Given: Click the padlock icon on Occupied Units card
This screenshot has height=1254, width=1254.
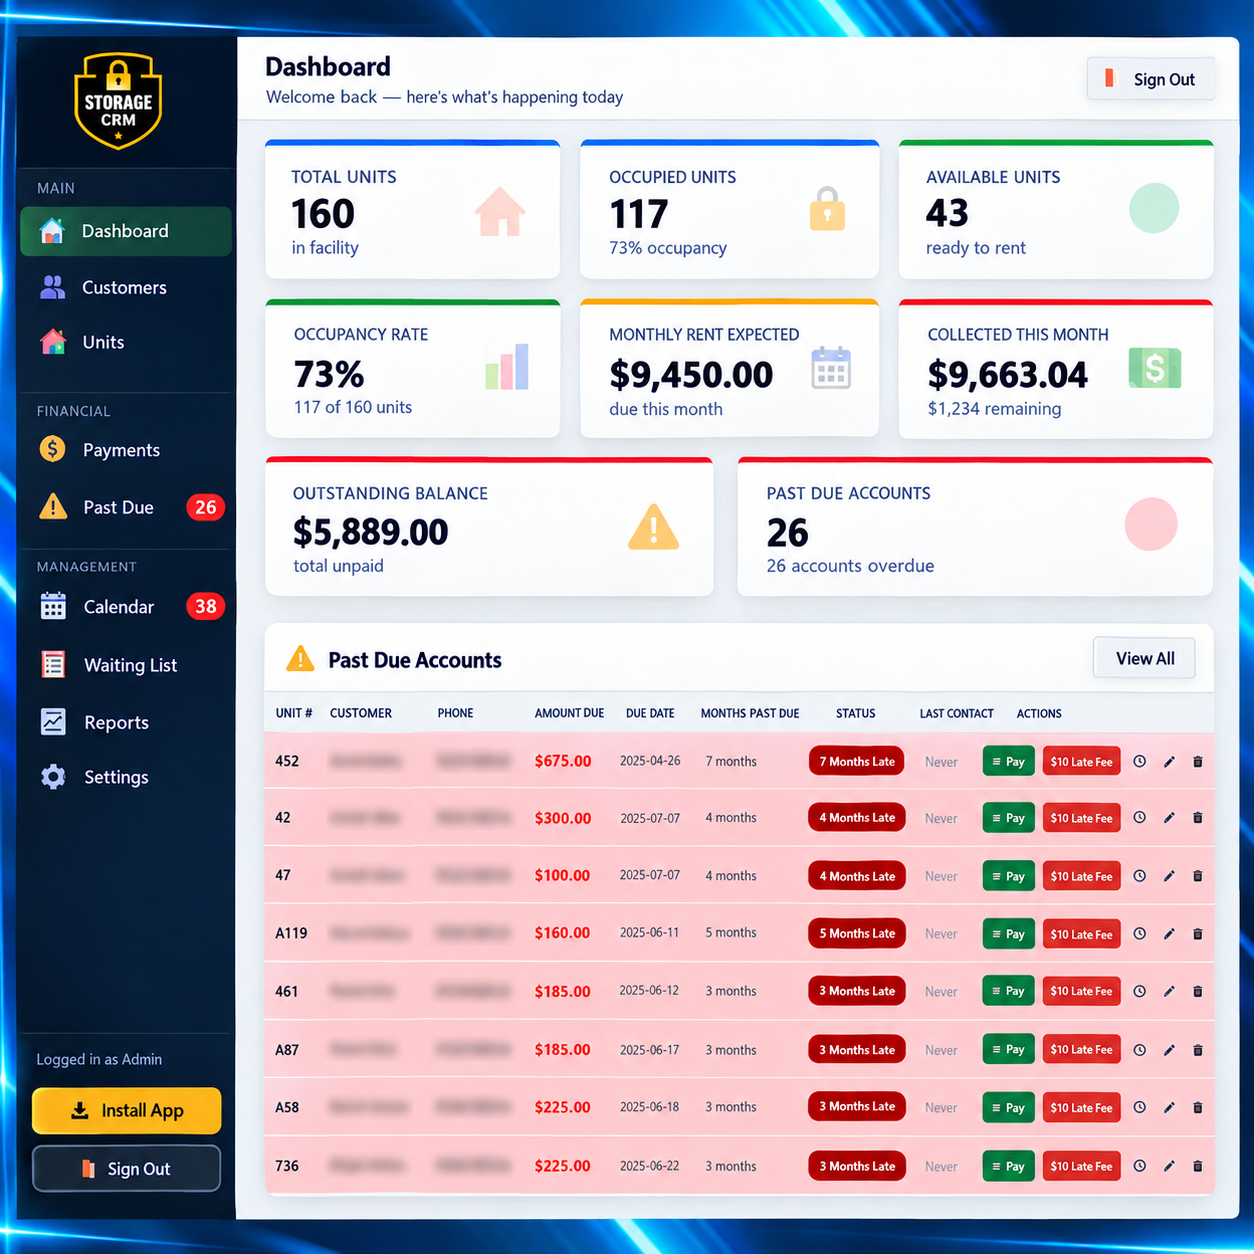Looking at the screenshot, I should pos(827,209).
